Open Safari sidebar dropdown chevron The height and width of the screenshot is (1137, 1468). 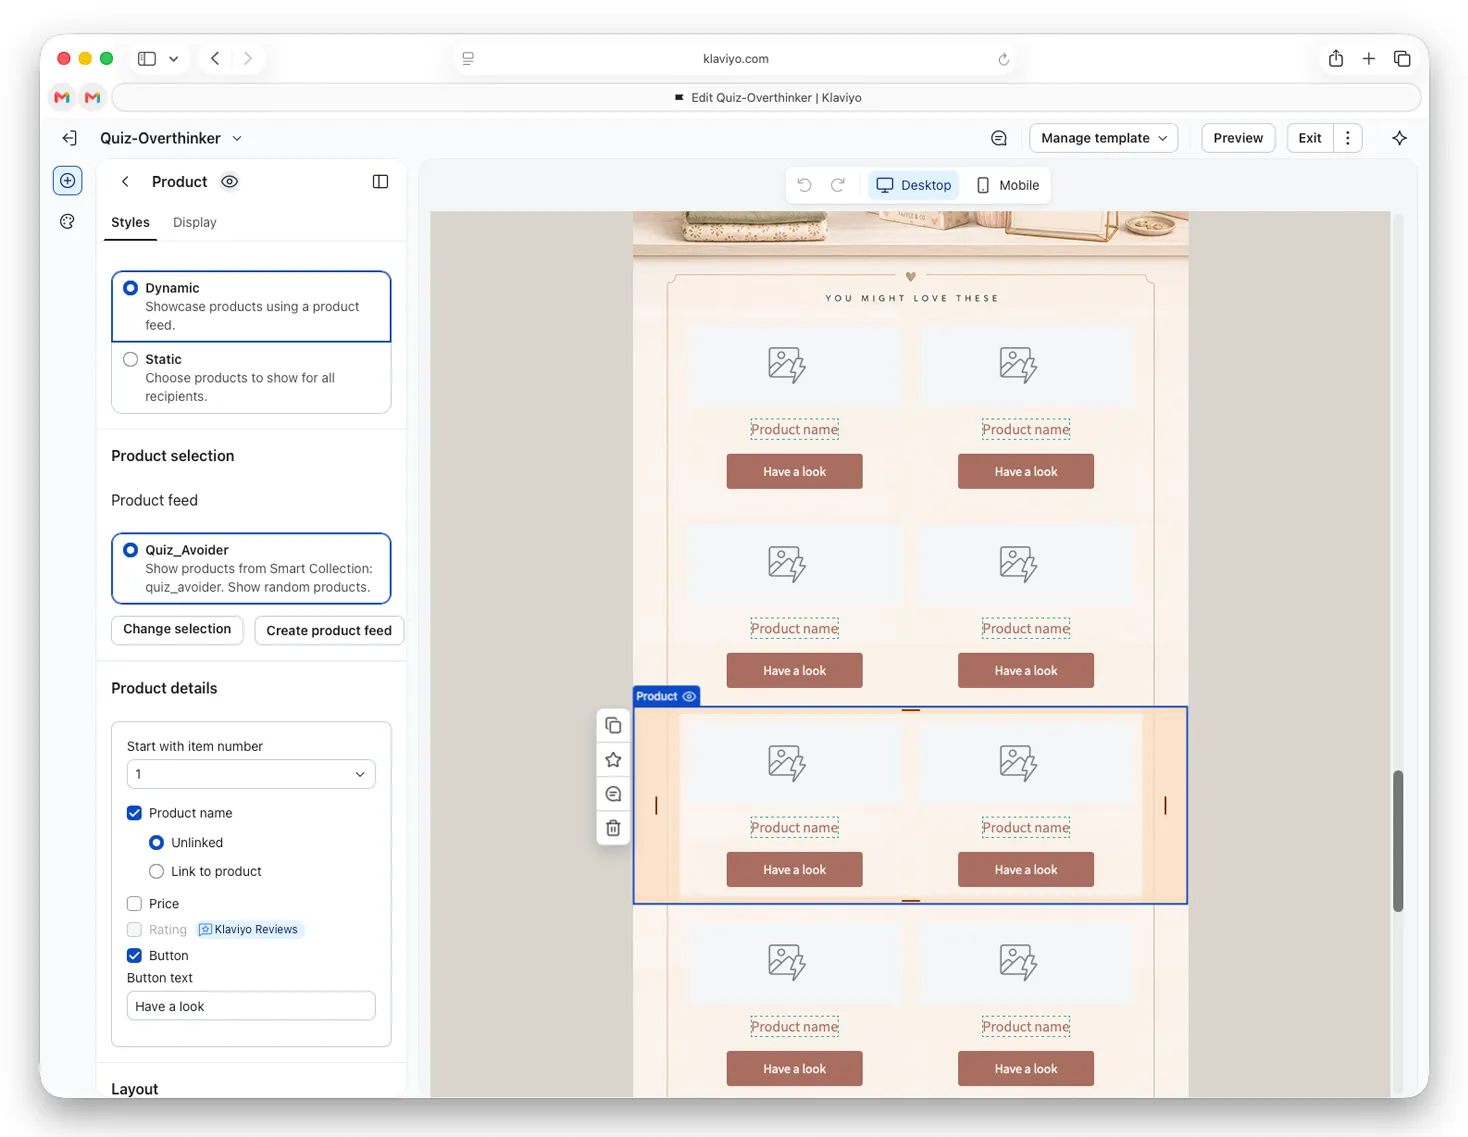coord(174,59)
